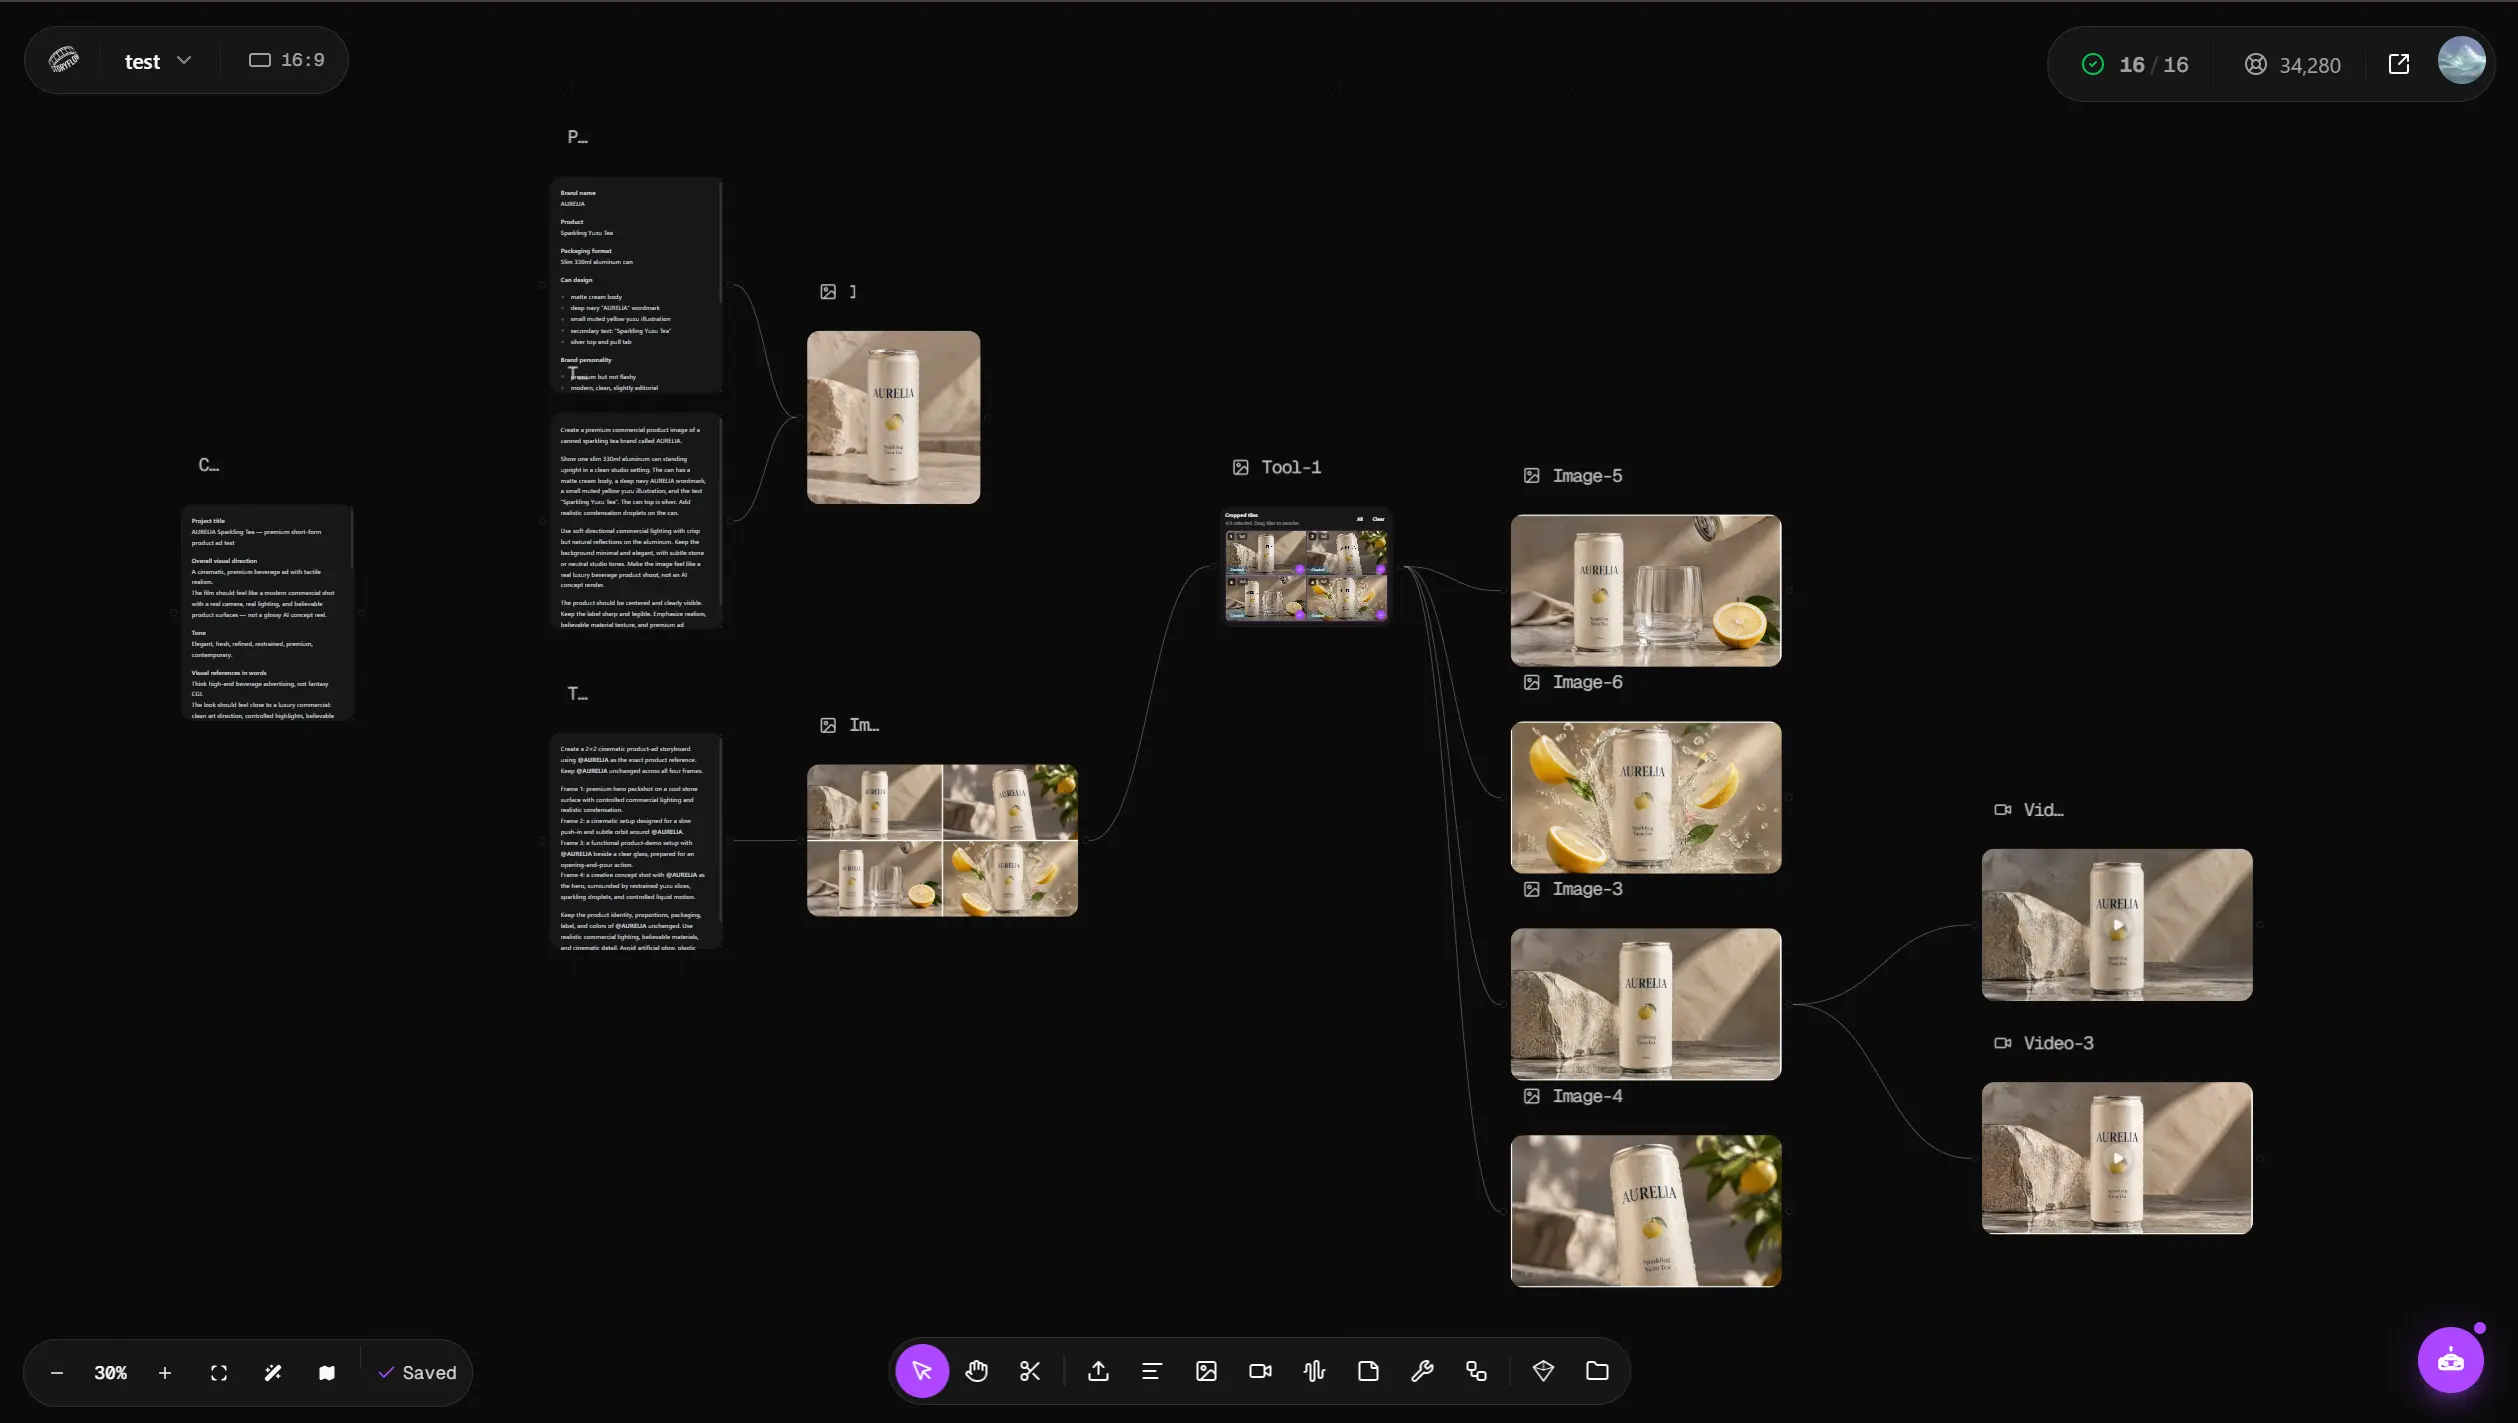Add an image node from toolbar

[x=1206, y=1371]
